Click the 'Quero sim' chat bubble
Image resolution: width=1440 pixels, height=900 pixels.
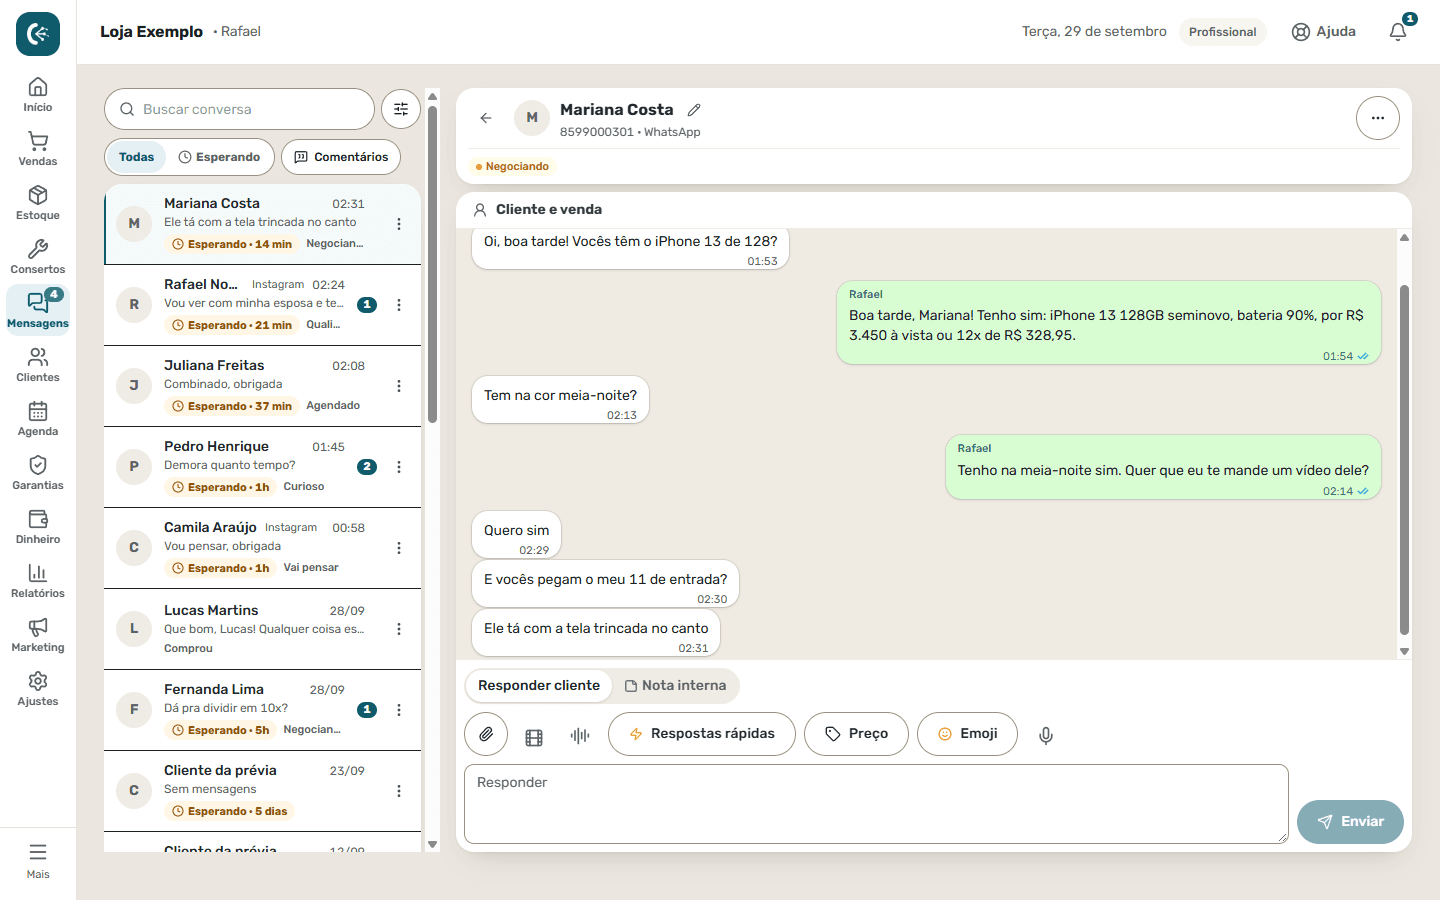pyautogui.click(x=516, y=535)
